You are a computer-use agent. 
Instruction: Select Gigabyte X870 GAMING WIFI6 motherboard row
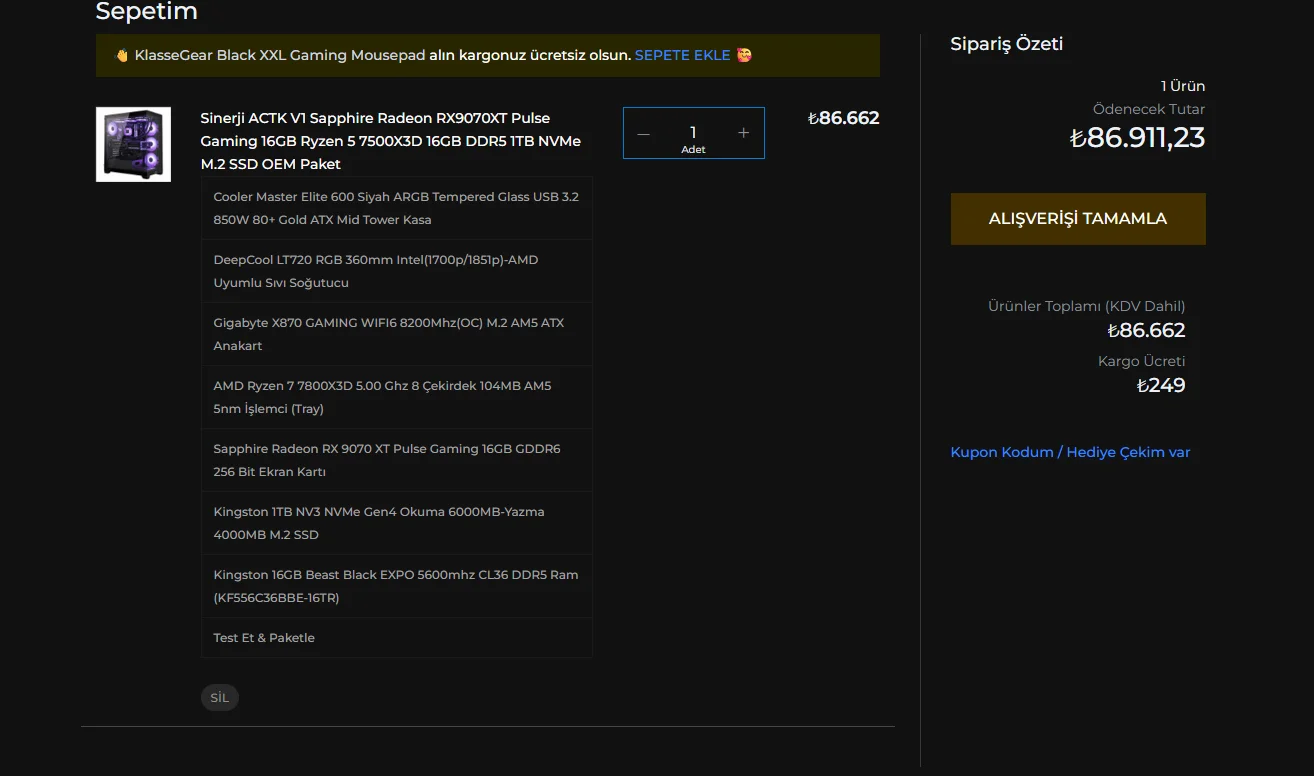[397, 334]
